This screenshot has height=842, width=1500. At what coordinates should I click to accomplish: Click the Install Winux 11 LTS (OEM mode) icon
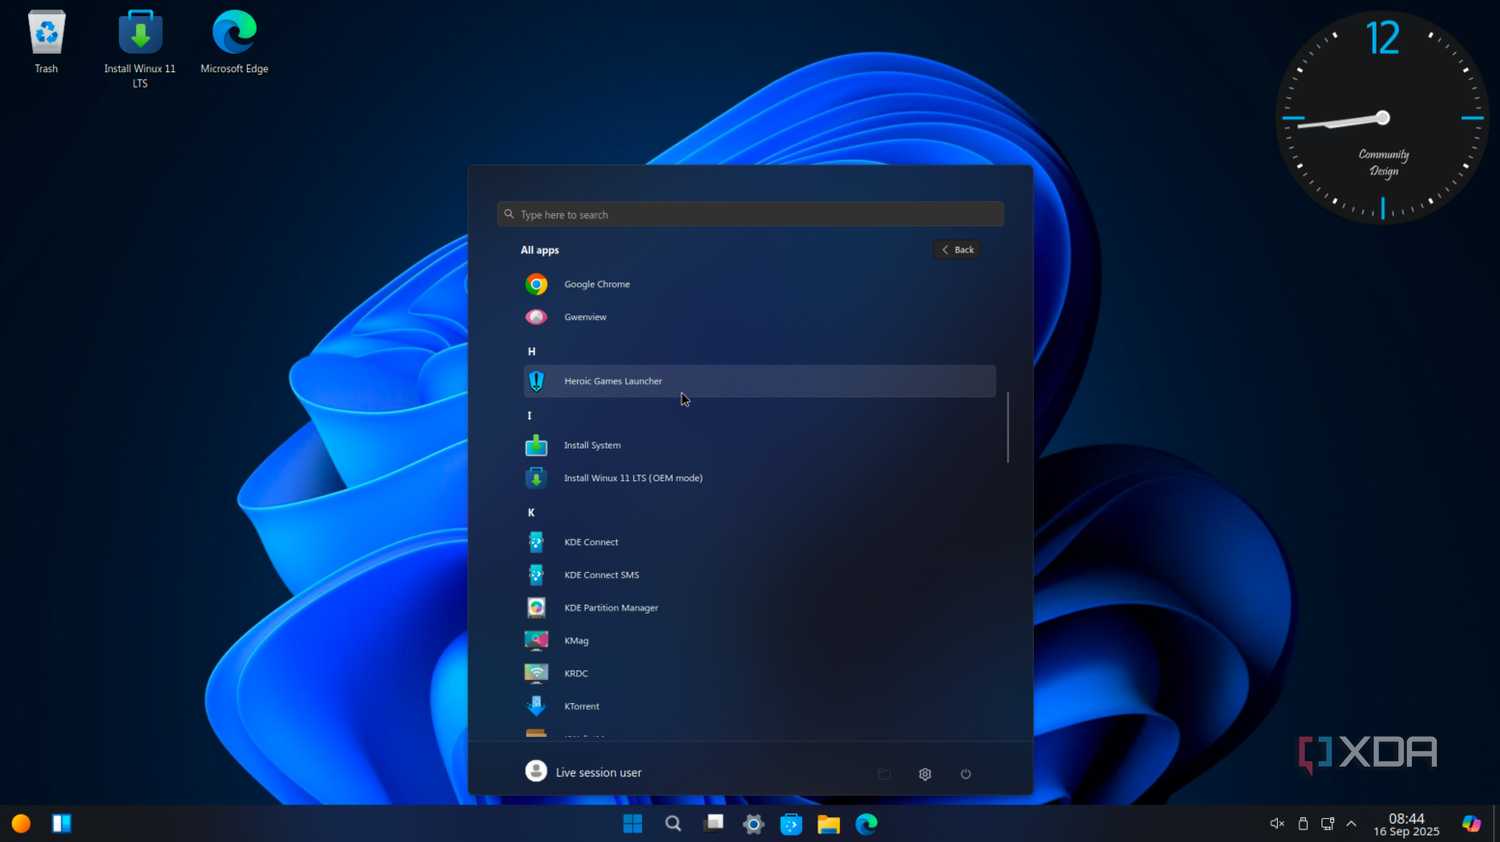point(536,478)
